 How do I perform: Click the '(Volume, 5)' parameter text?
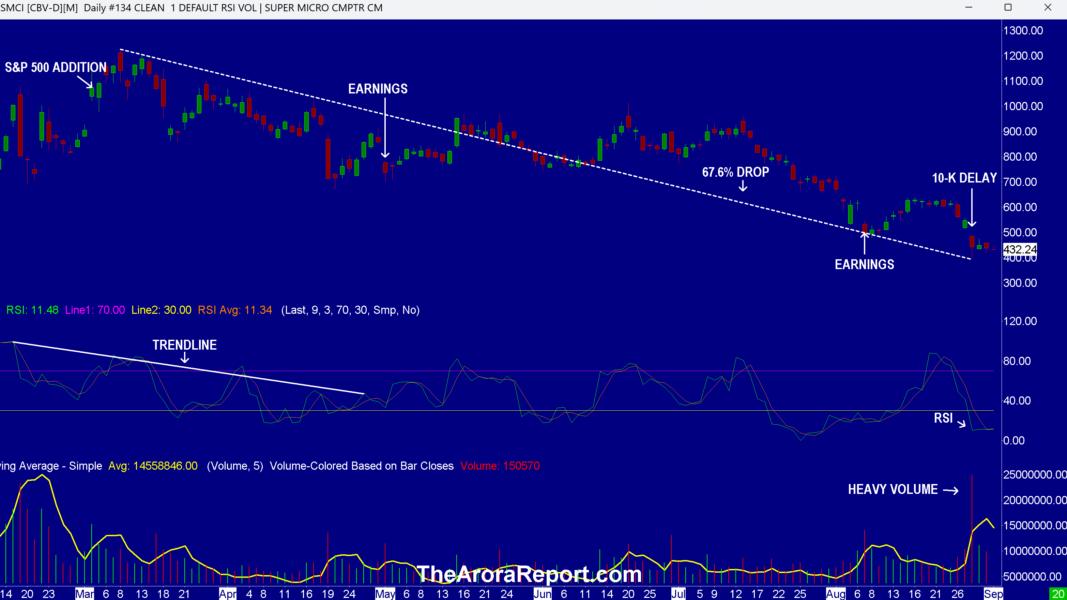pos(235,467)
